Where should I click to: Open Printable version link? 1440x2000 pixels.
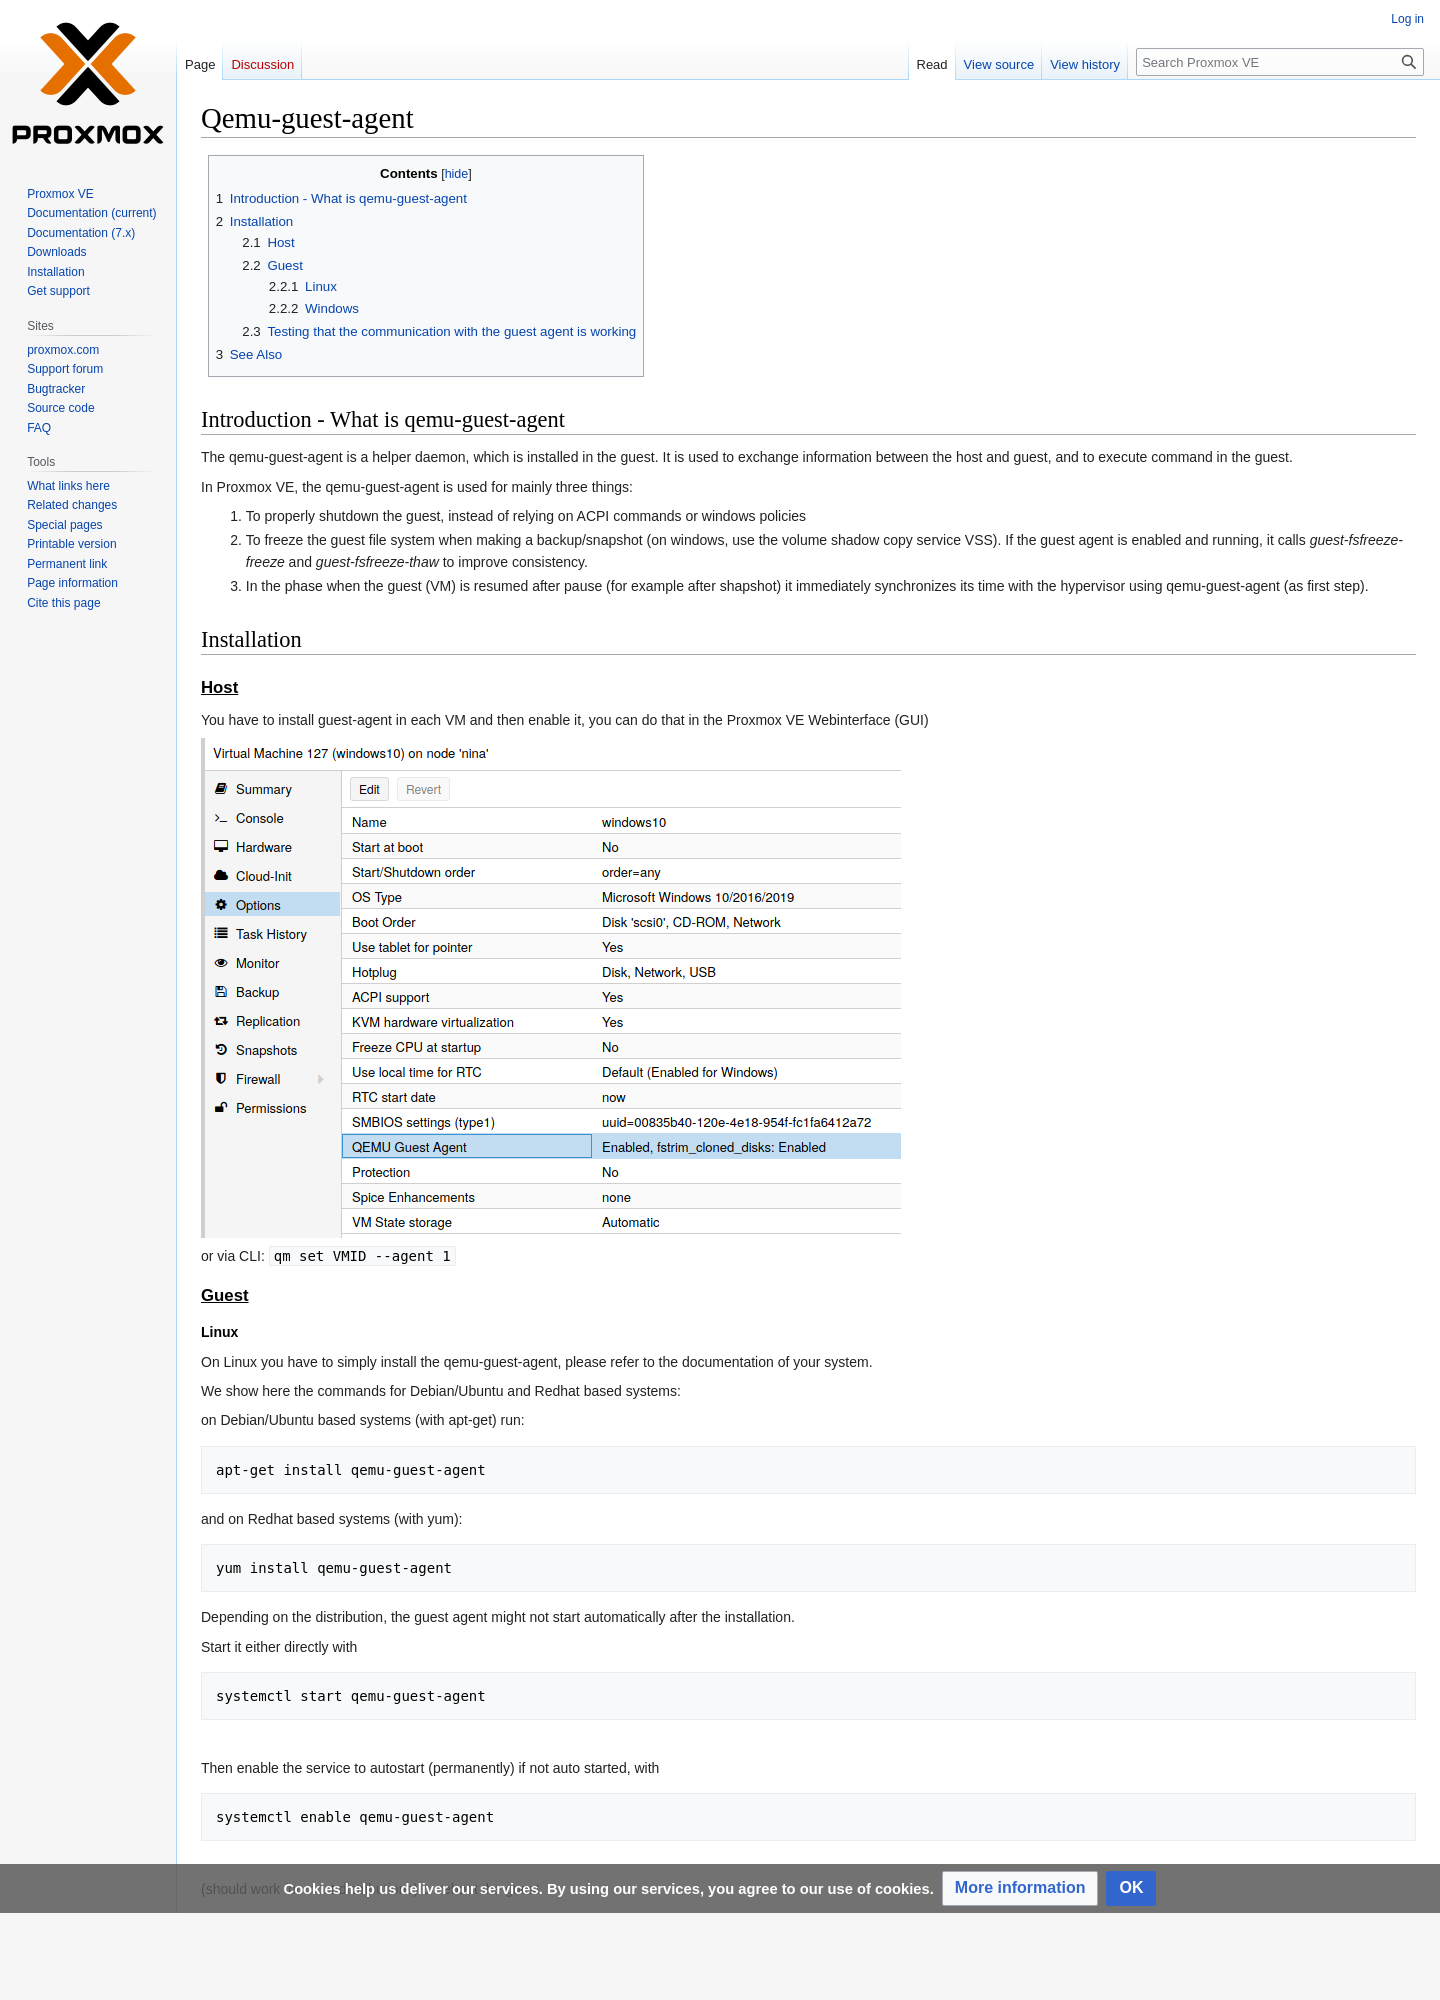72,544
